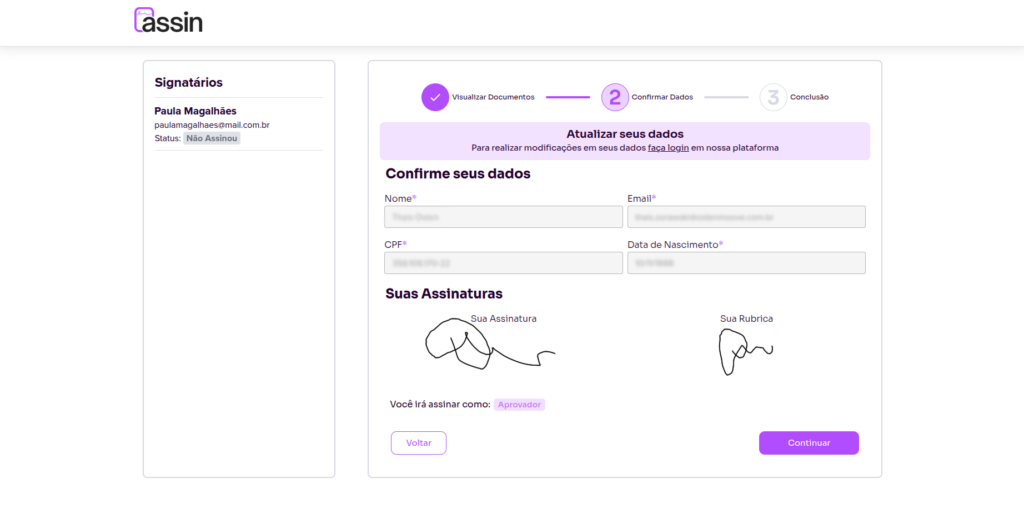Click the Data de Nascimento field
This screenshot has width=1024, height=508.
point(746,263)
